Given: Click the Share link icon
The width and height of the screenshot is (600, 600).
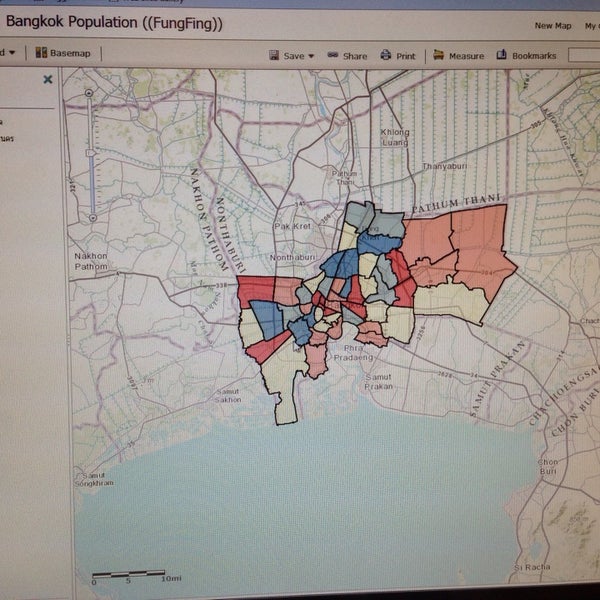Looking at the screenshot, I should (x=332, y=56).
